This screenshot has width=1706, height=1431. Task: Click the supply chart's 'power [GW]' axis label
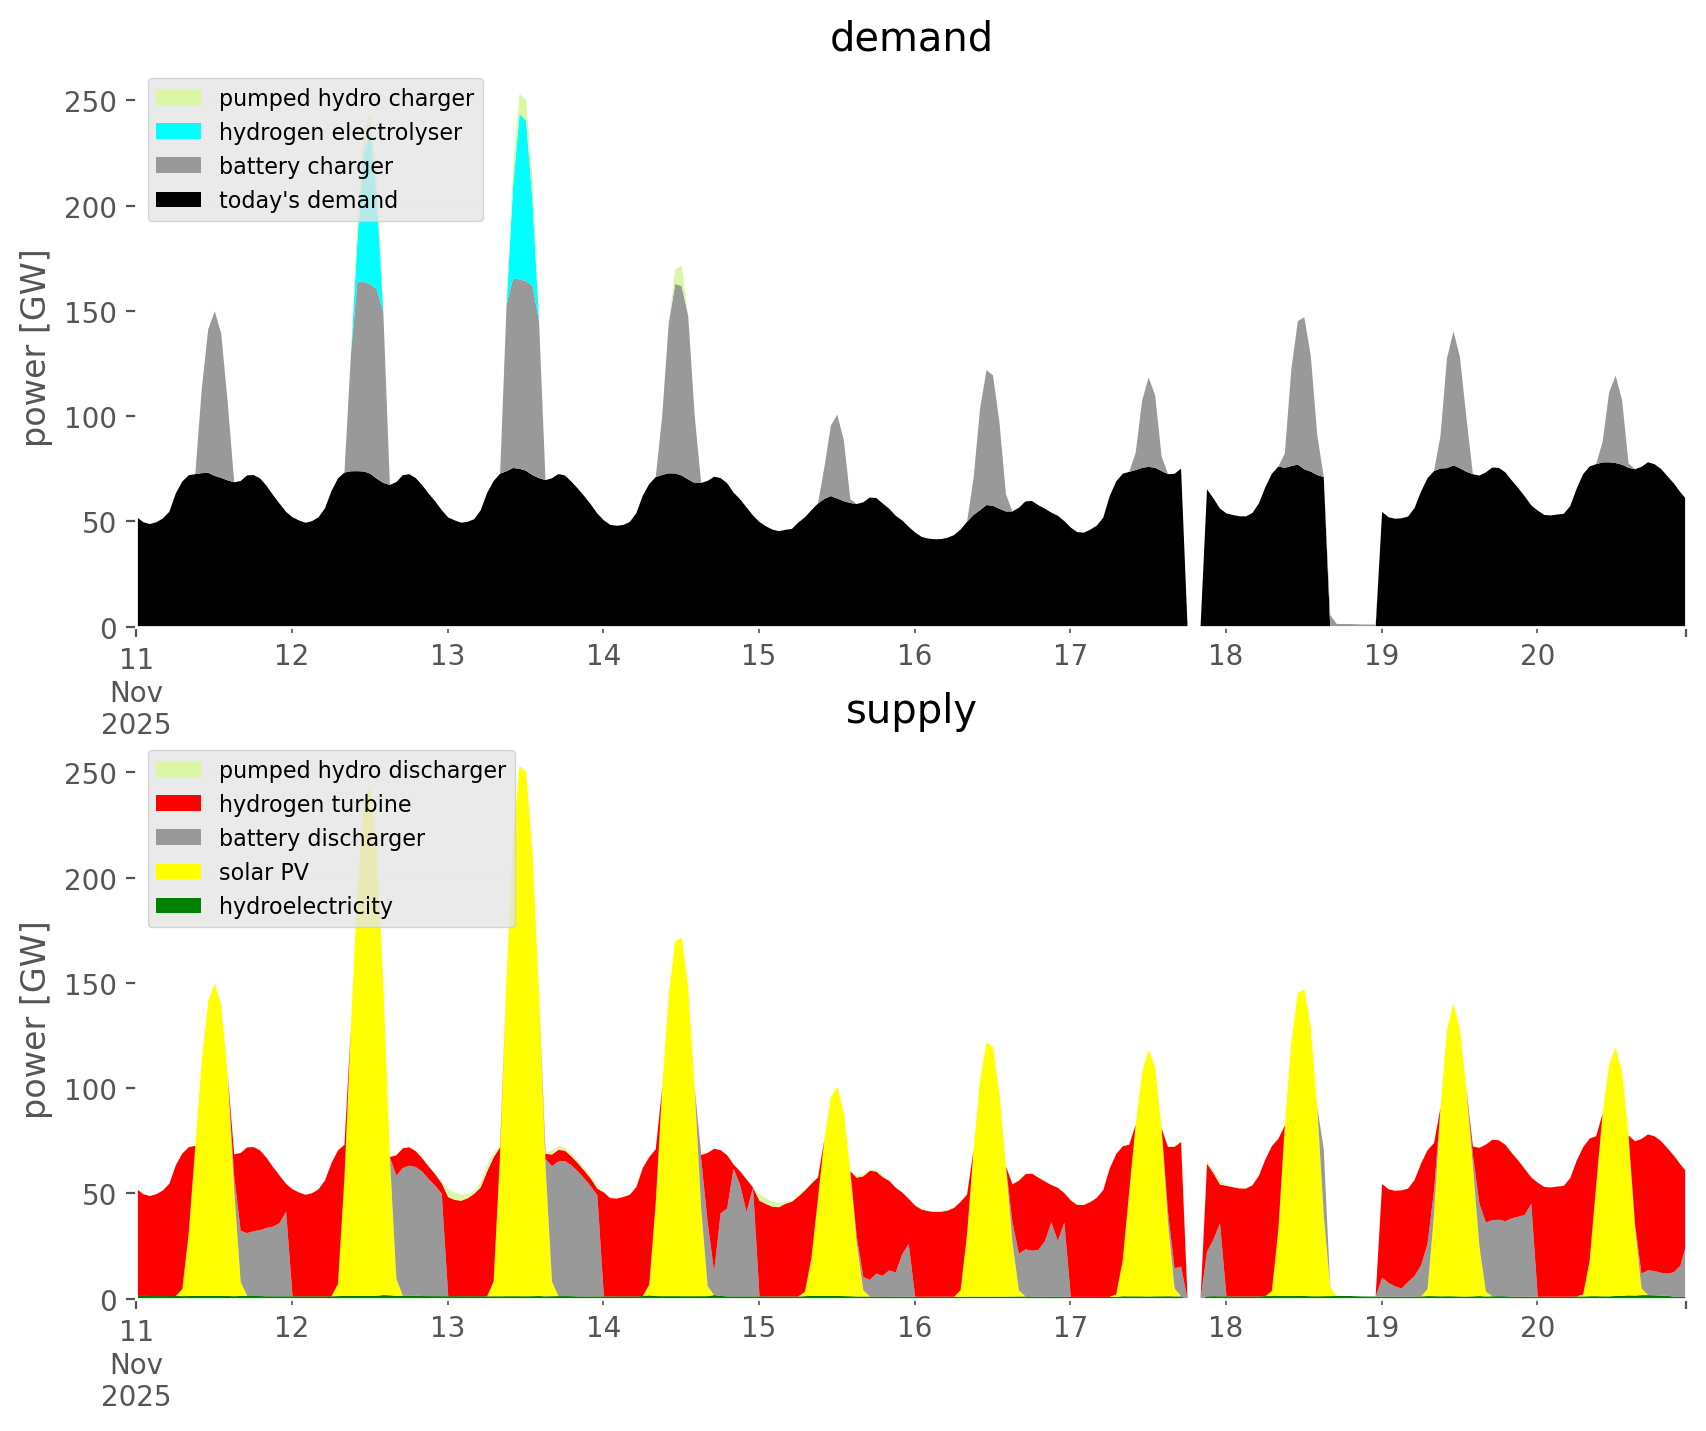click(x=34, y=1020)
